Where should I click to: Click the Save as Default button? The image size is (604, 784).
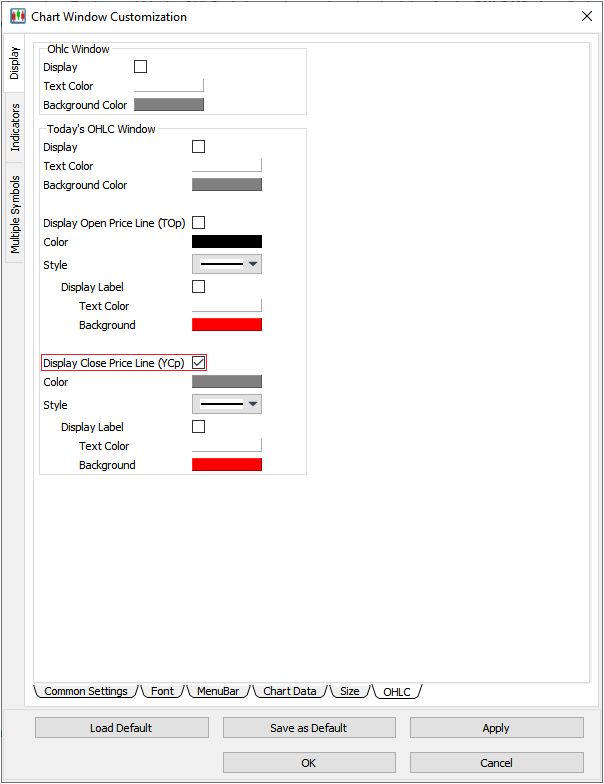(308, 728)
